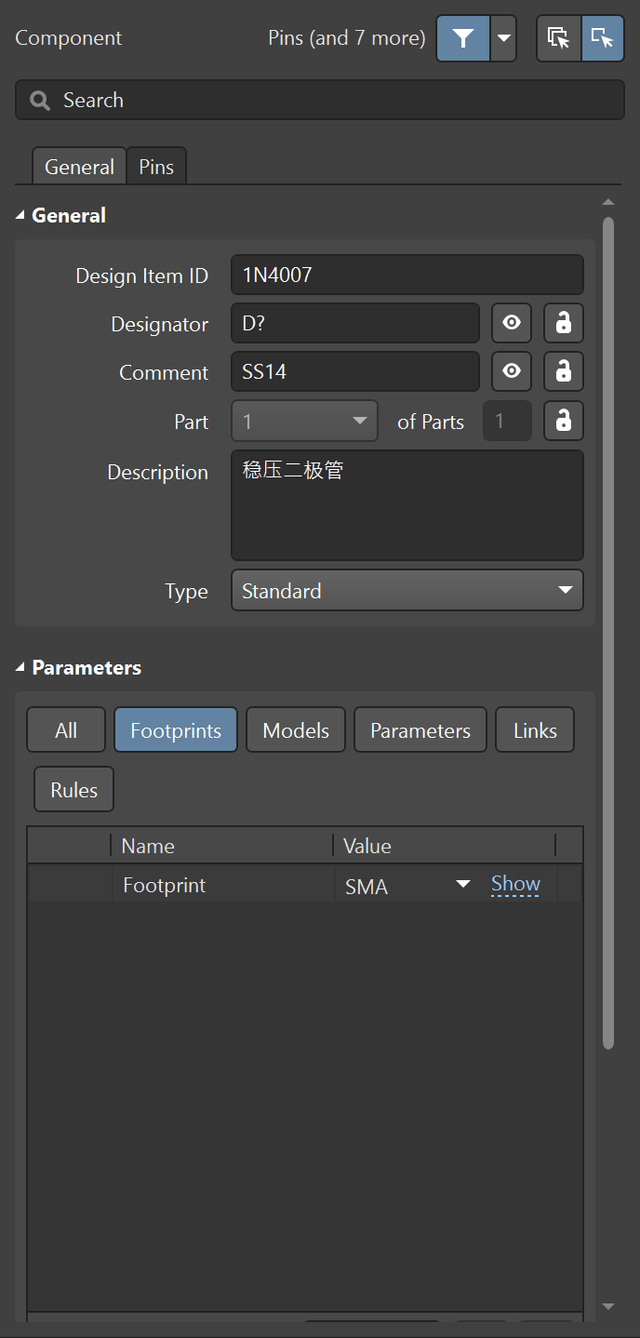Toggle the select-from-all-documents cursor icon
The width and height of the screenshot is (640, 1338).
[x=559, y=39]
